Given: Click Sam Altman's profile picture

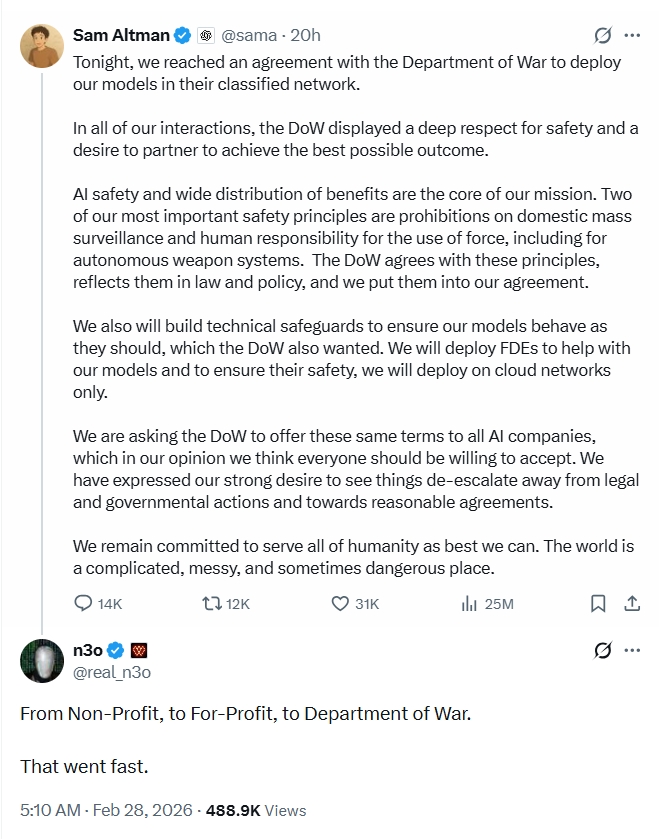Looking at the screenshot, I should tap(42, 46).
